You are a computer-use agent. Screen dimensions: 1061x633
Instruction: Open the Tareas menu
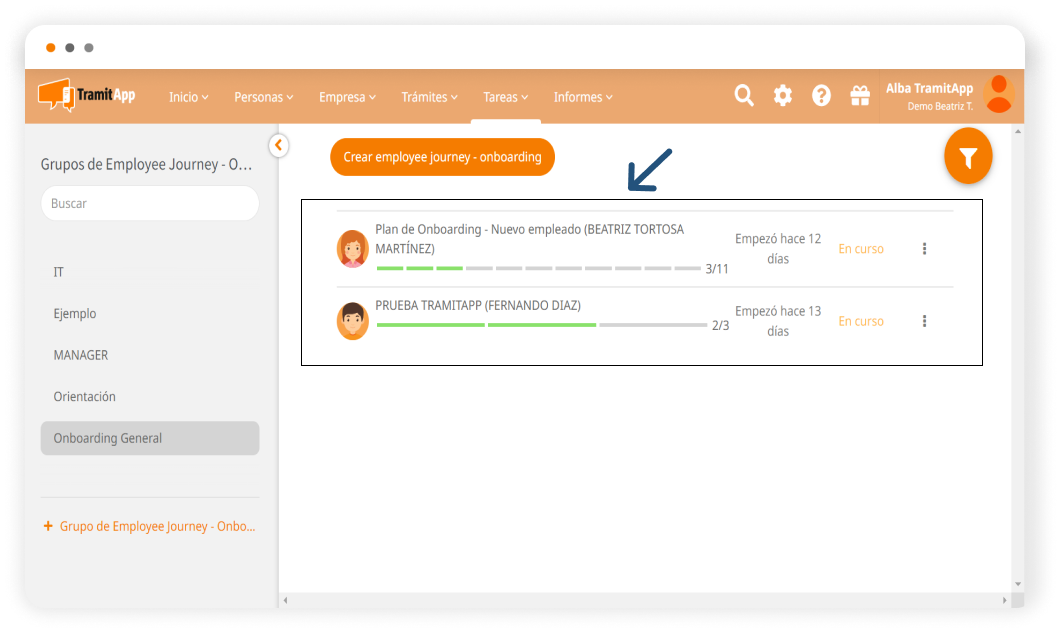point(505,97)
